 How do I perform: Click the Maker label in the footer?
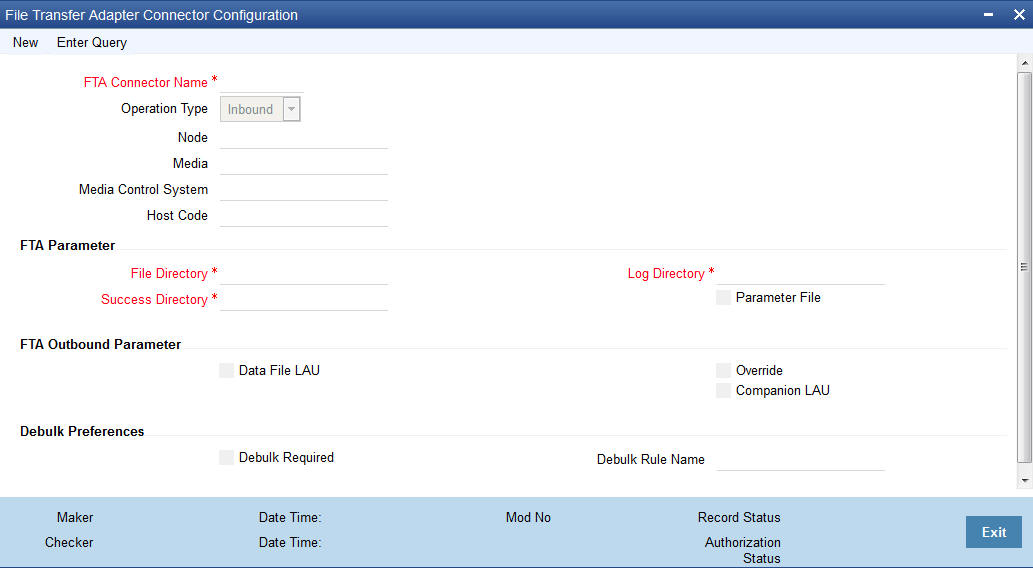tap(74, 517)
